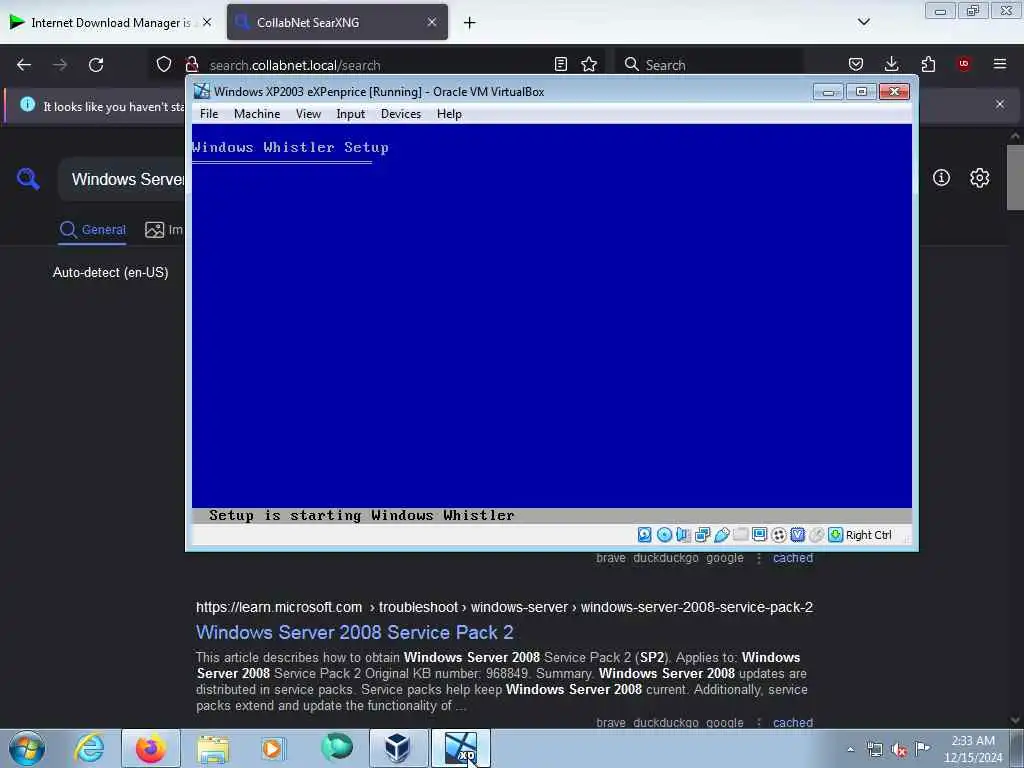
Task: Click the mouse integration icon in VirtualBox status bar
Action: [816, 535]
